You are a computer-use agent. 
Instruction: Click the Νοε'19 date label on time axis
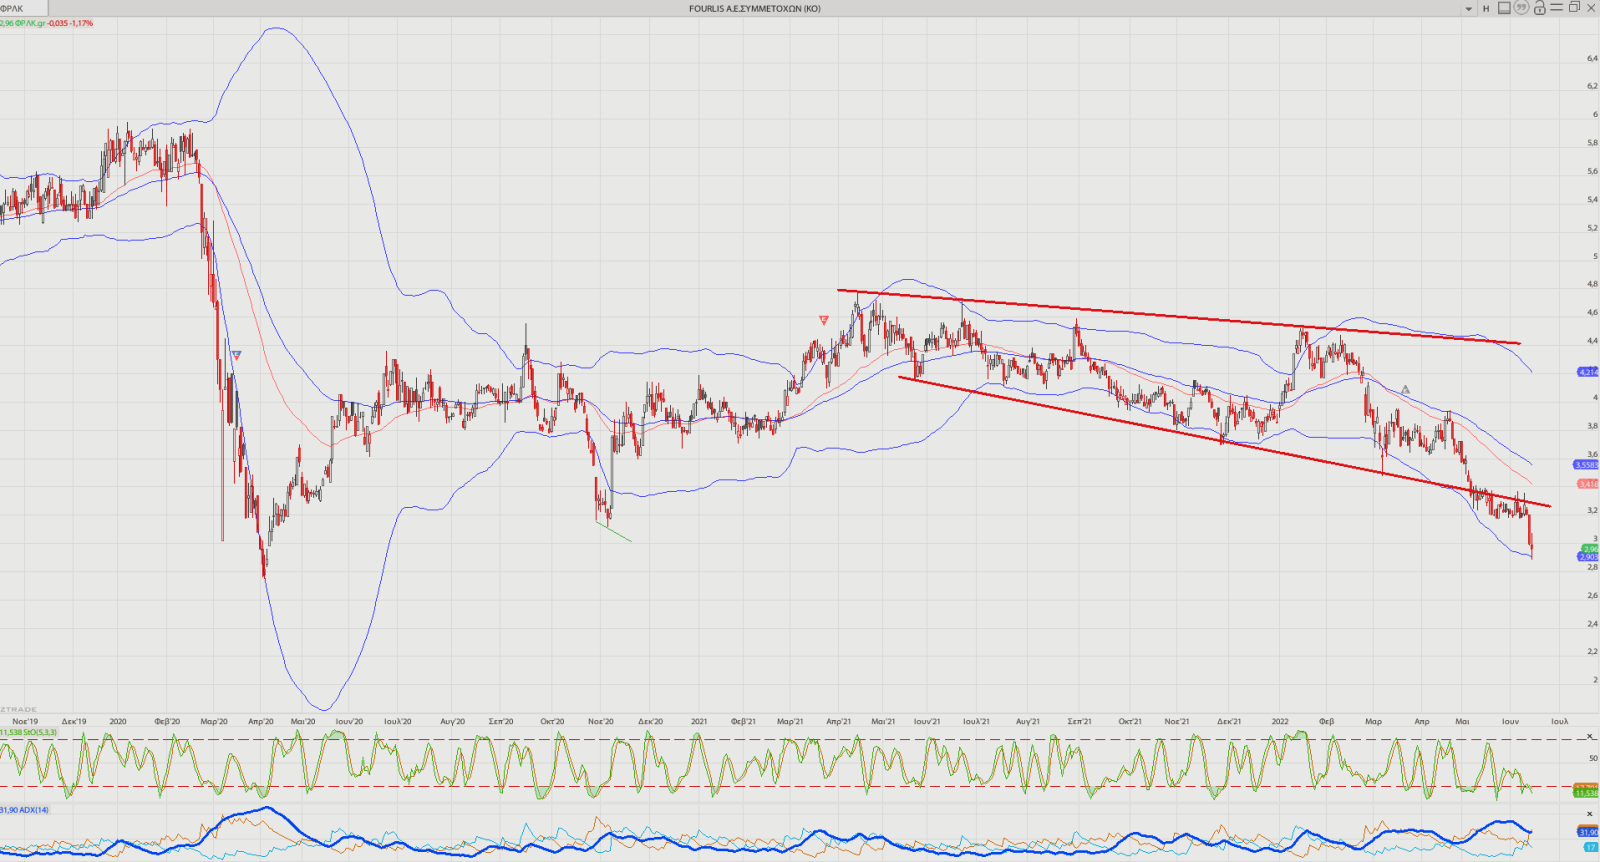25,721
